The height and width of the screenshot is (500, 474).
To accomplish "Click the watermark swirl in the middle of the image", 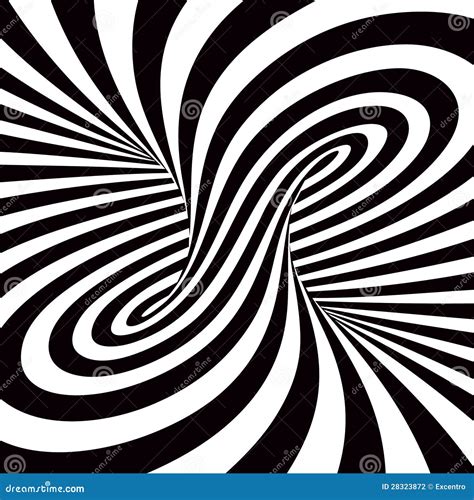I will pos(280,199).
